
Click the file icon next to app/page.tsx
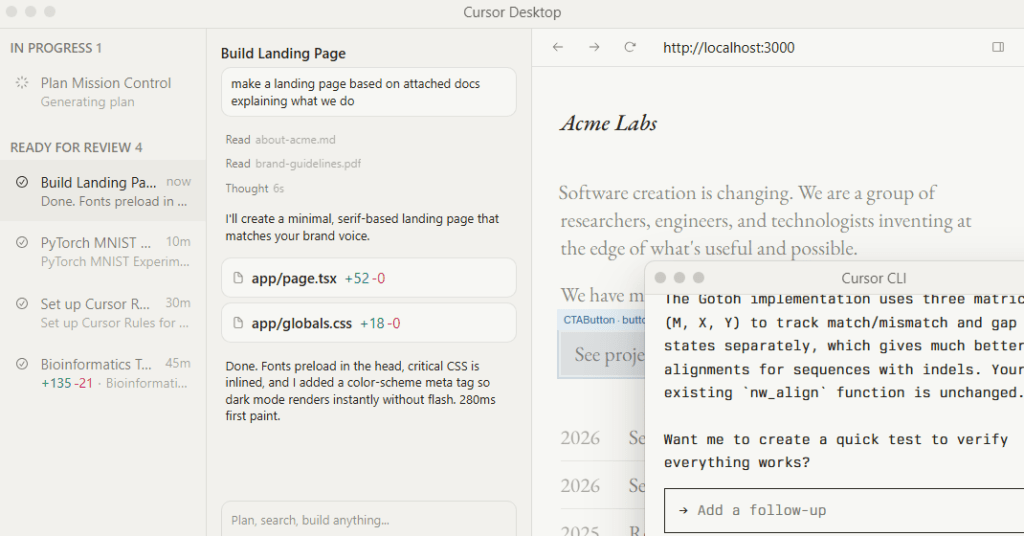click(x=238, y=278)
